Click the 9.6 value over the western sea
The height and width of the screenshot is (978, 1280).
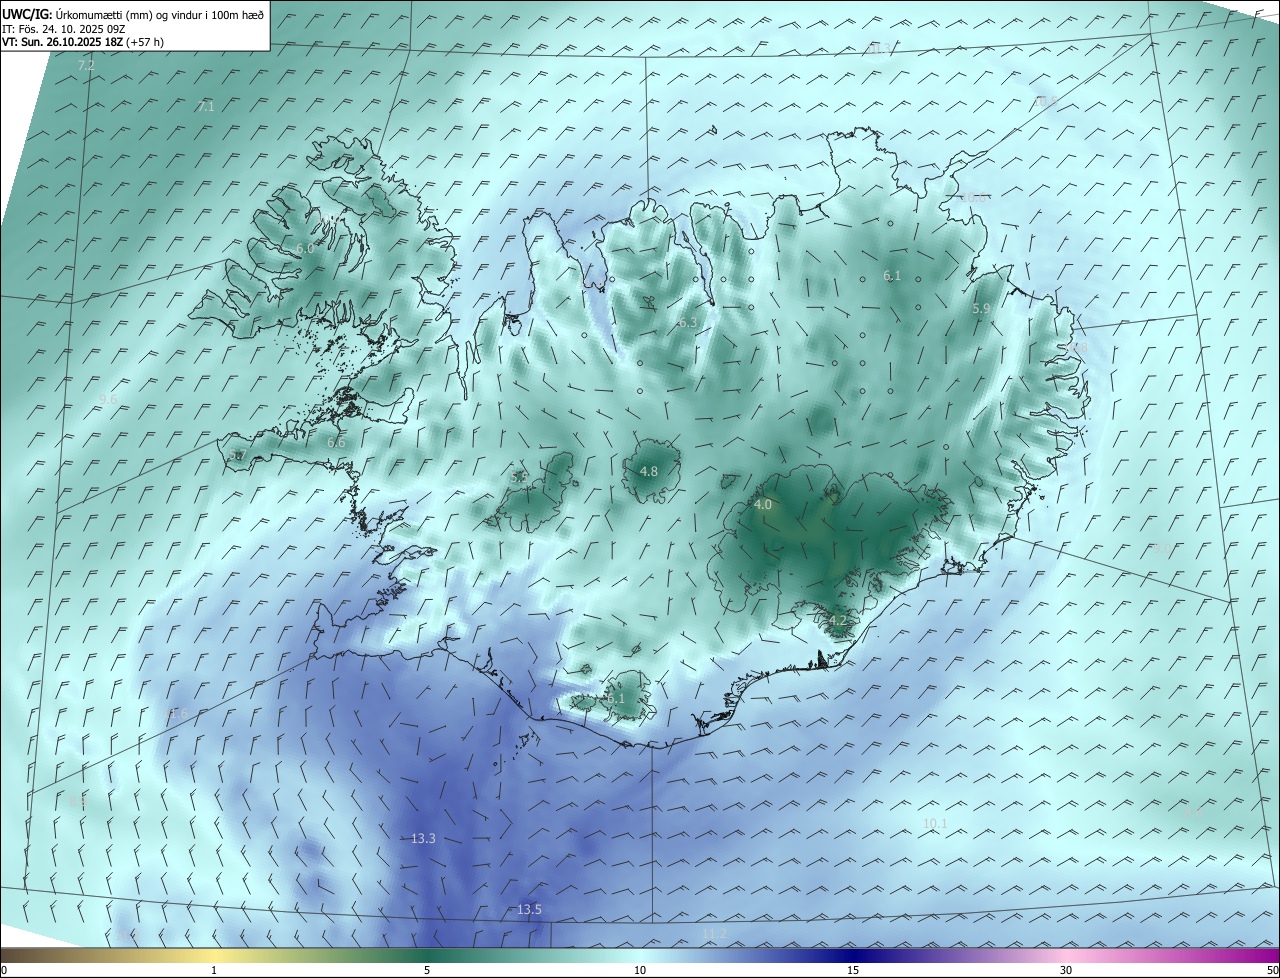(x=108, y=399)
